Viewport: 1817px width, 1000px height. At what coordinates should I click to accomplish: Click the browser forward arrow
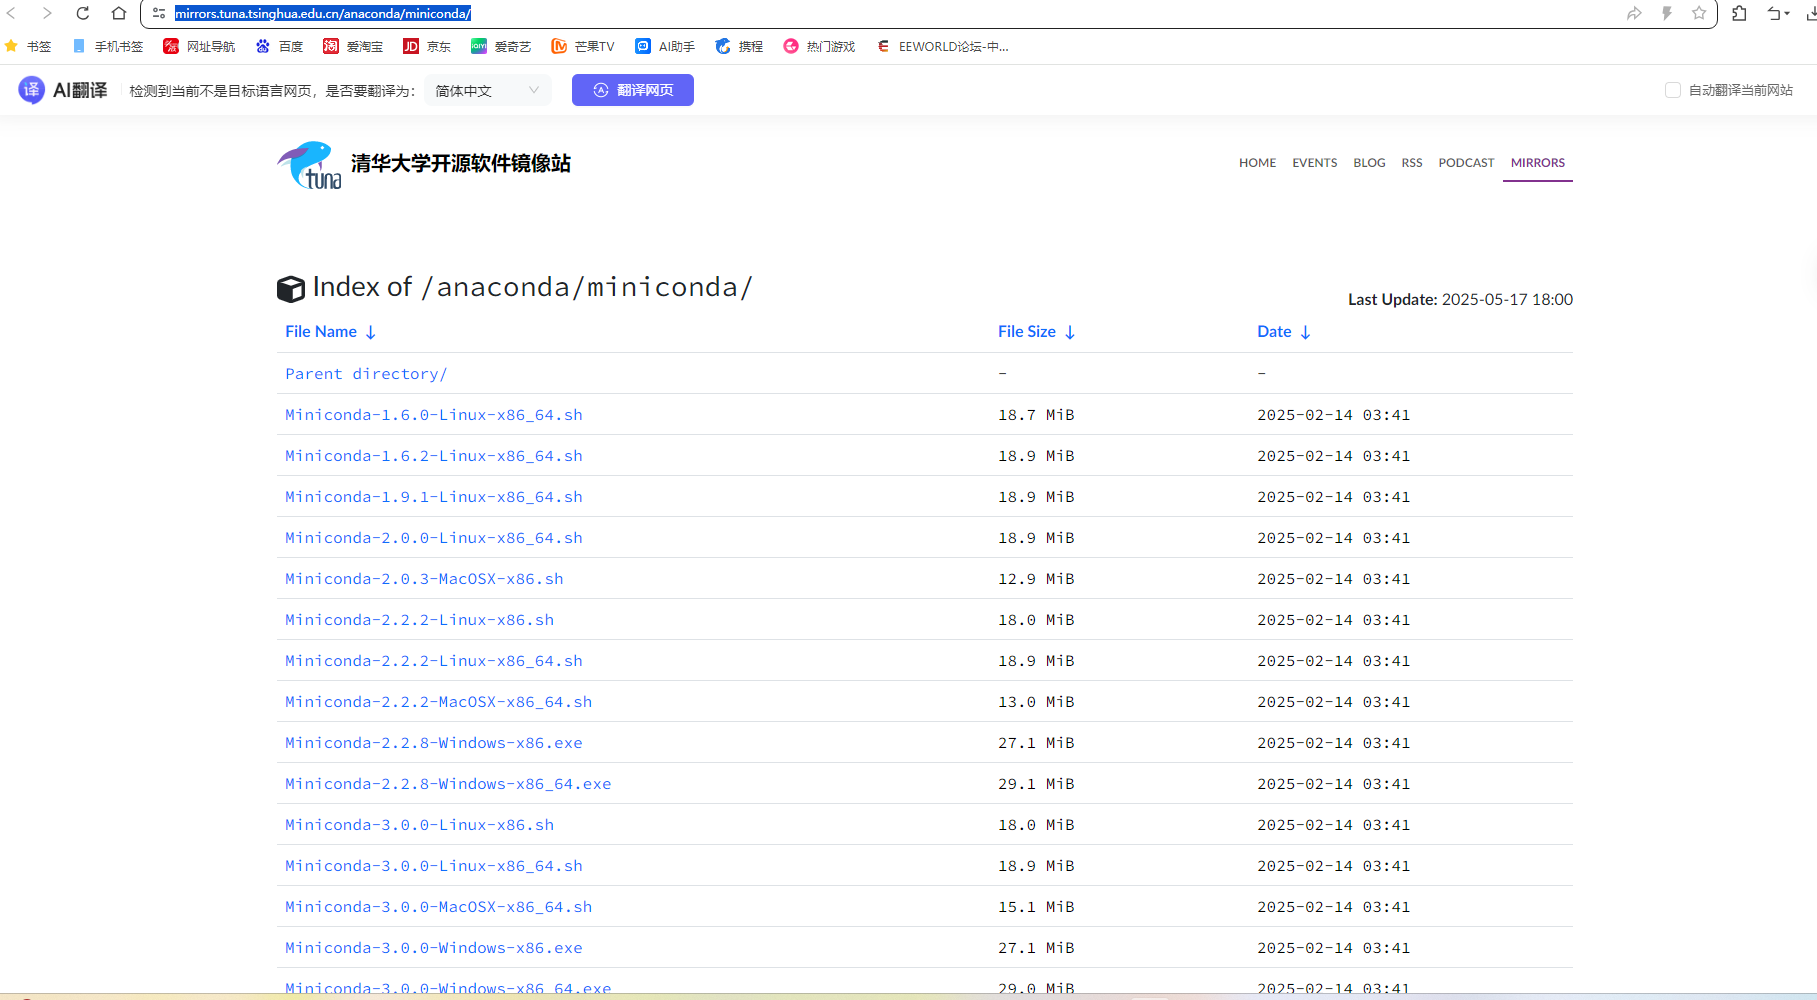pos(47,13)
